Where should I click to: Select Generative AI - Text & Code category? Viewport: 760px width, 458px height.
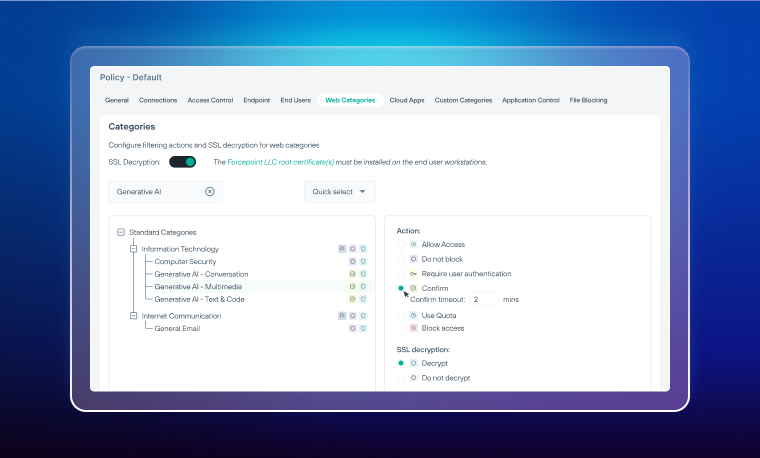(199, 299)
